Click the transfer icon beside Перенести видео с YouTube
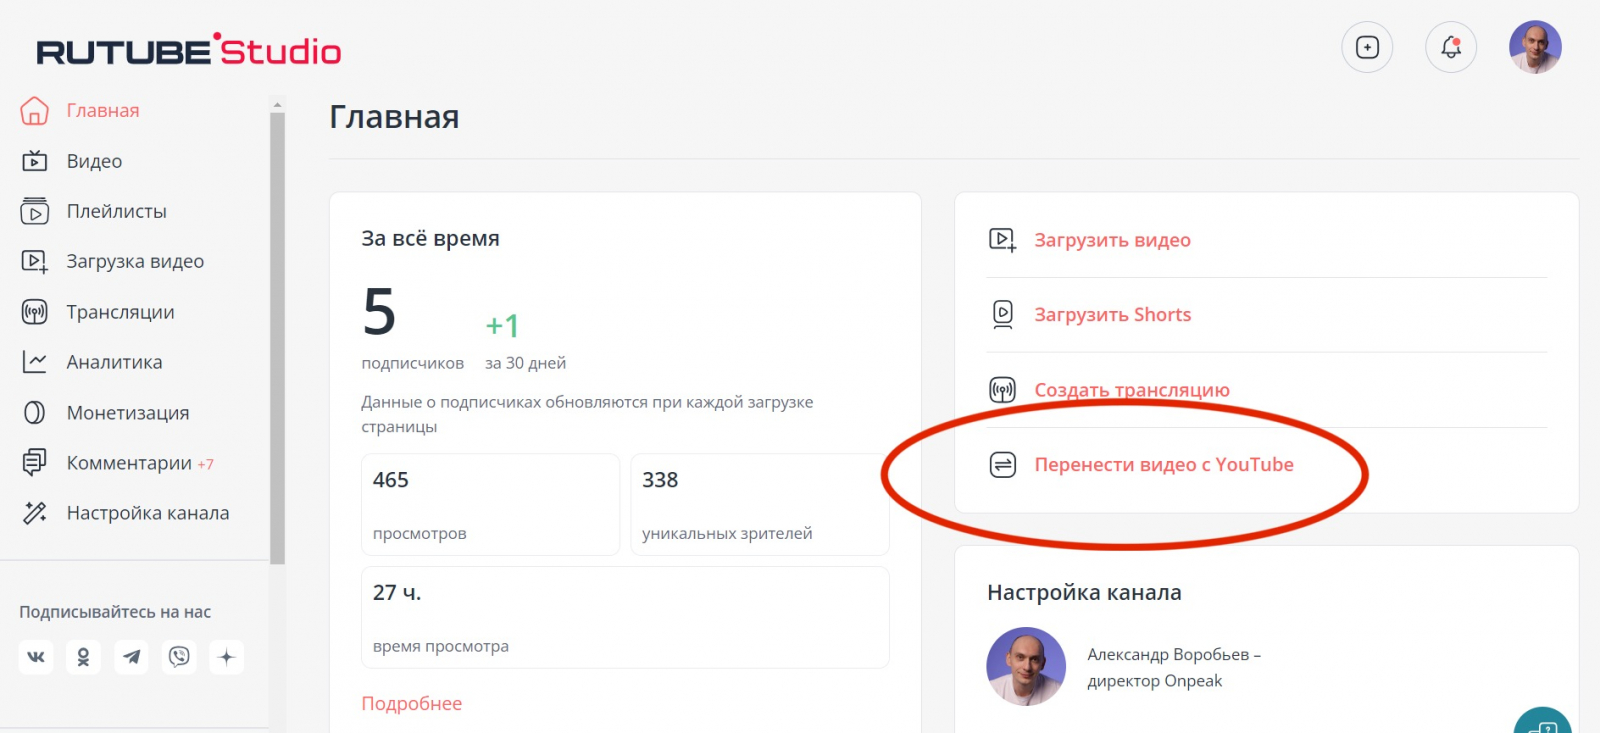Viewport: 1600px width, 733px height. [x=1002, y=464]
